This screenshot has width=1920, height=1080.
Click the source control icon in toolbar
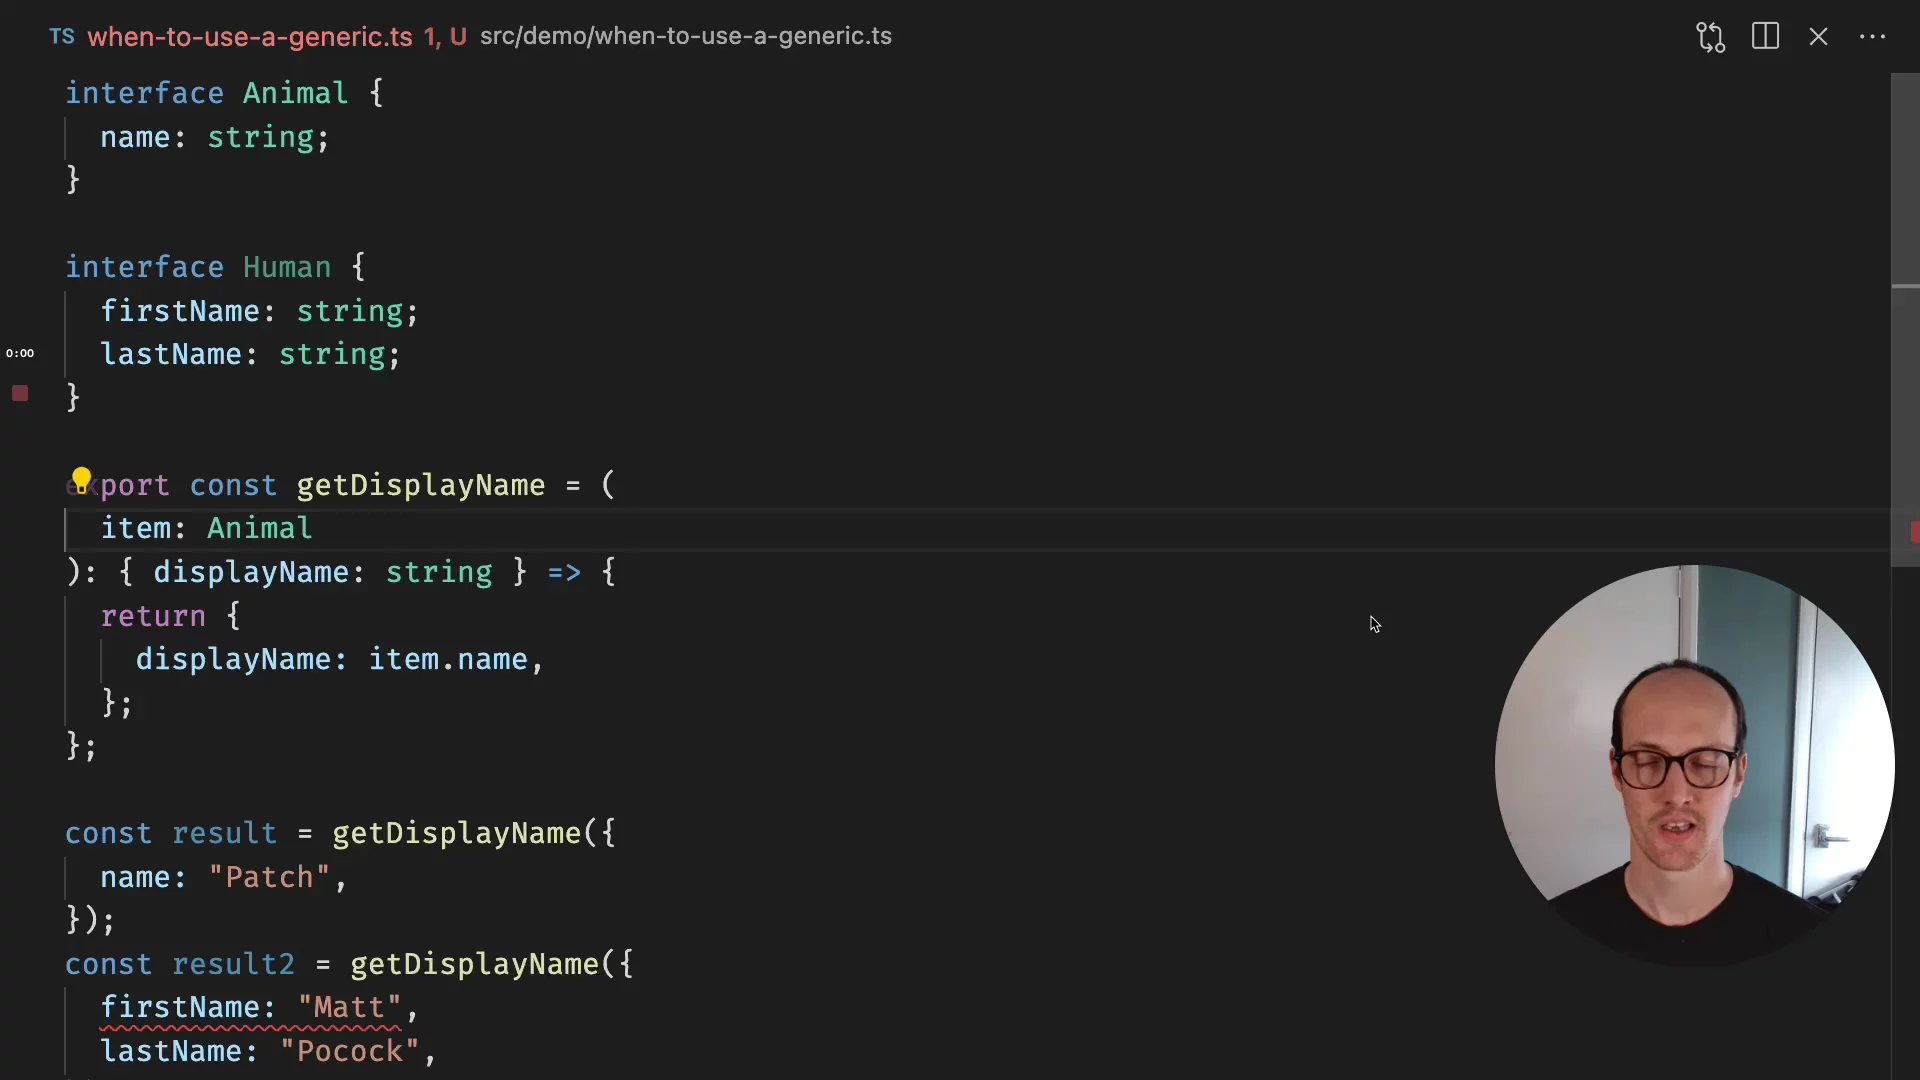pos(1710,36)
